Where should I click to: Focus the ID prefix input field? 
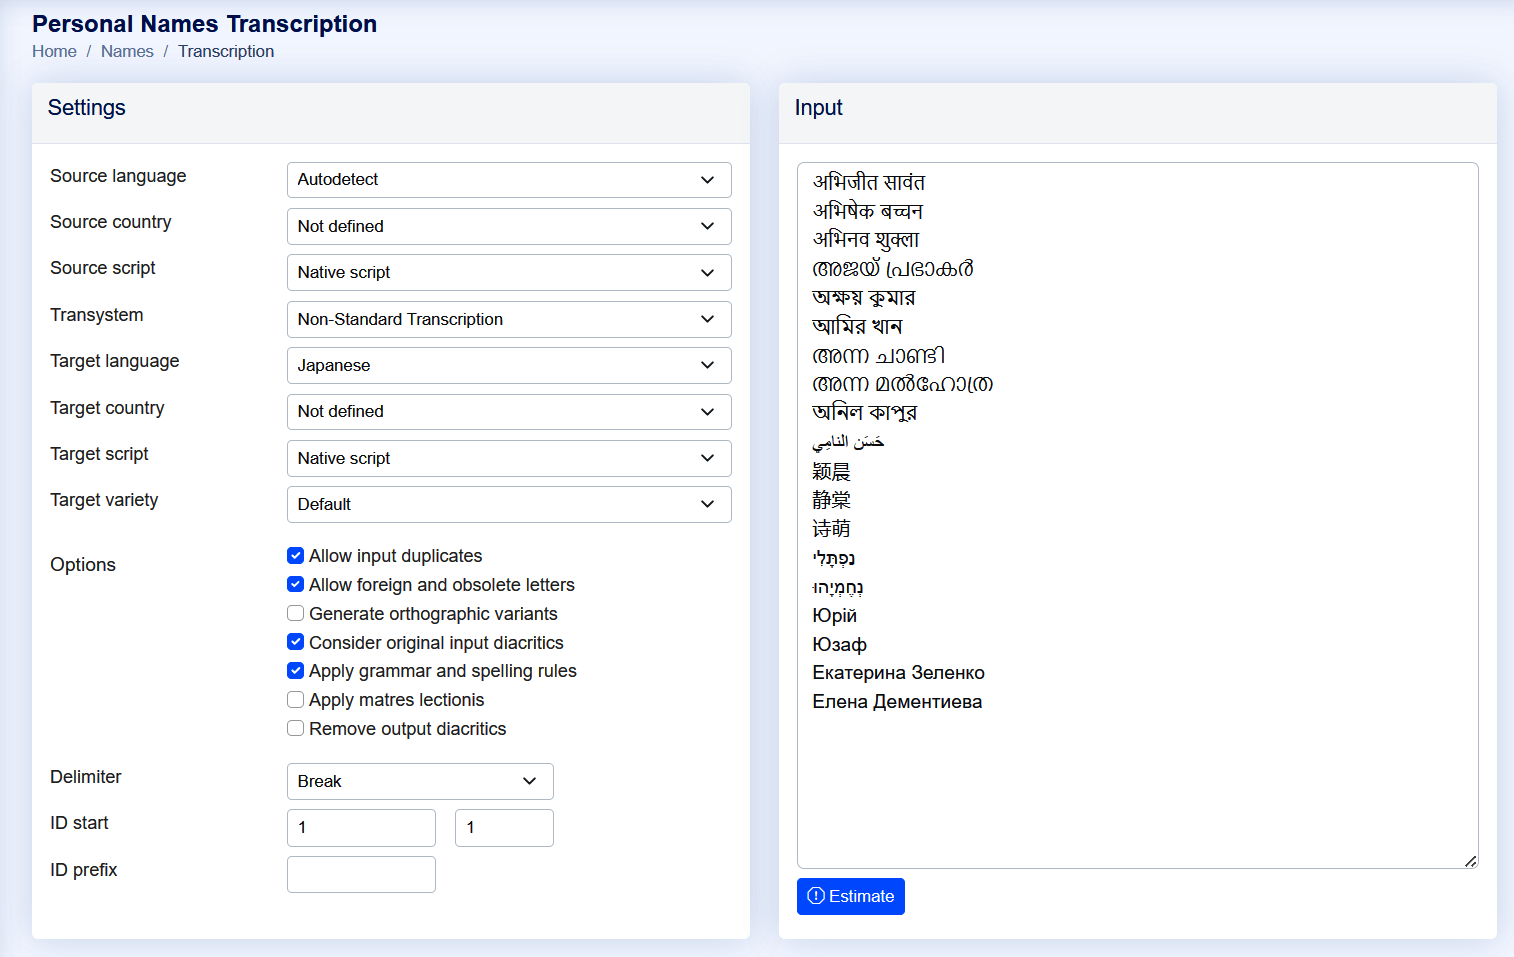tap(361, 874)
